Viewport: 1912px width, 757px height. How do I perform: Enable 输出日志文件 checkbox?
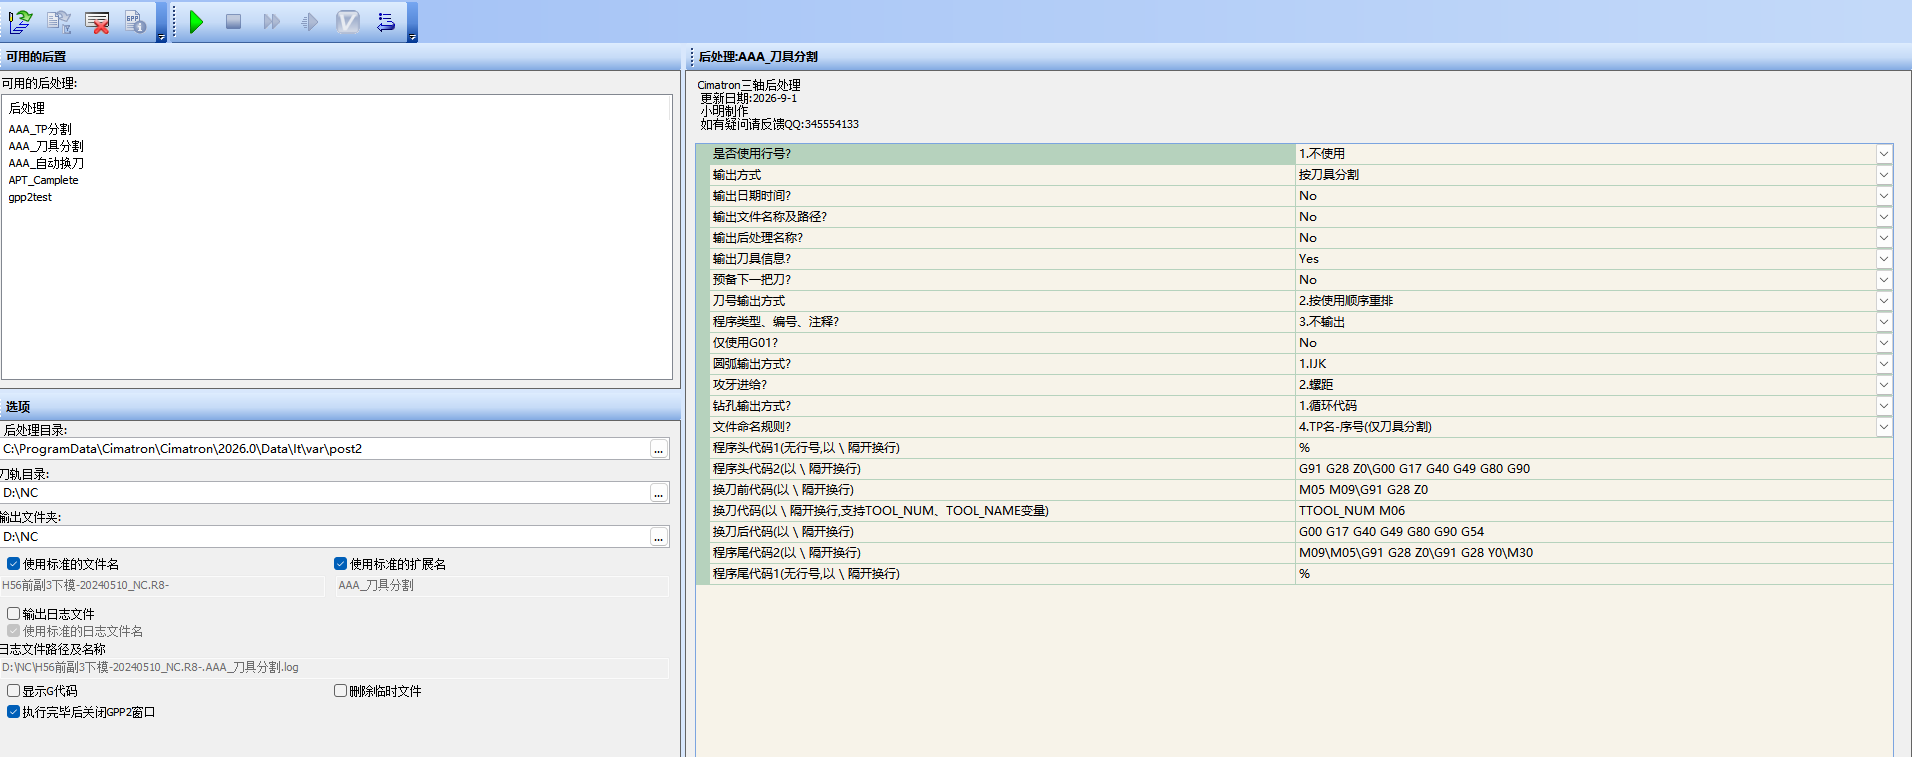14,614
